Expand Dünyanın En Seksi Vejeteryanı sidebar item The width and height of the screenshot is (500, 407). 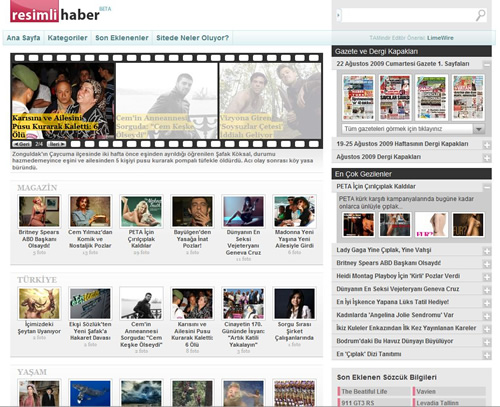[487, 290]
